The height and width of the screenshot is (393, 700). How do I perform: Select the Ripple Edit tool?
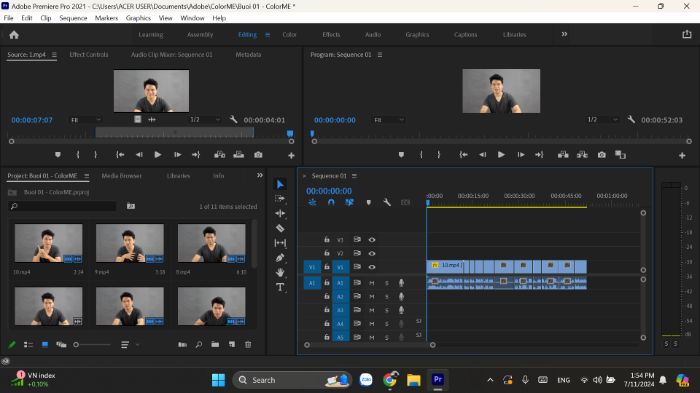pyautogui.click(x=280, y=213)
